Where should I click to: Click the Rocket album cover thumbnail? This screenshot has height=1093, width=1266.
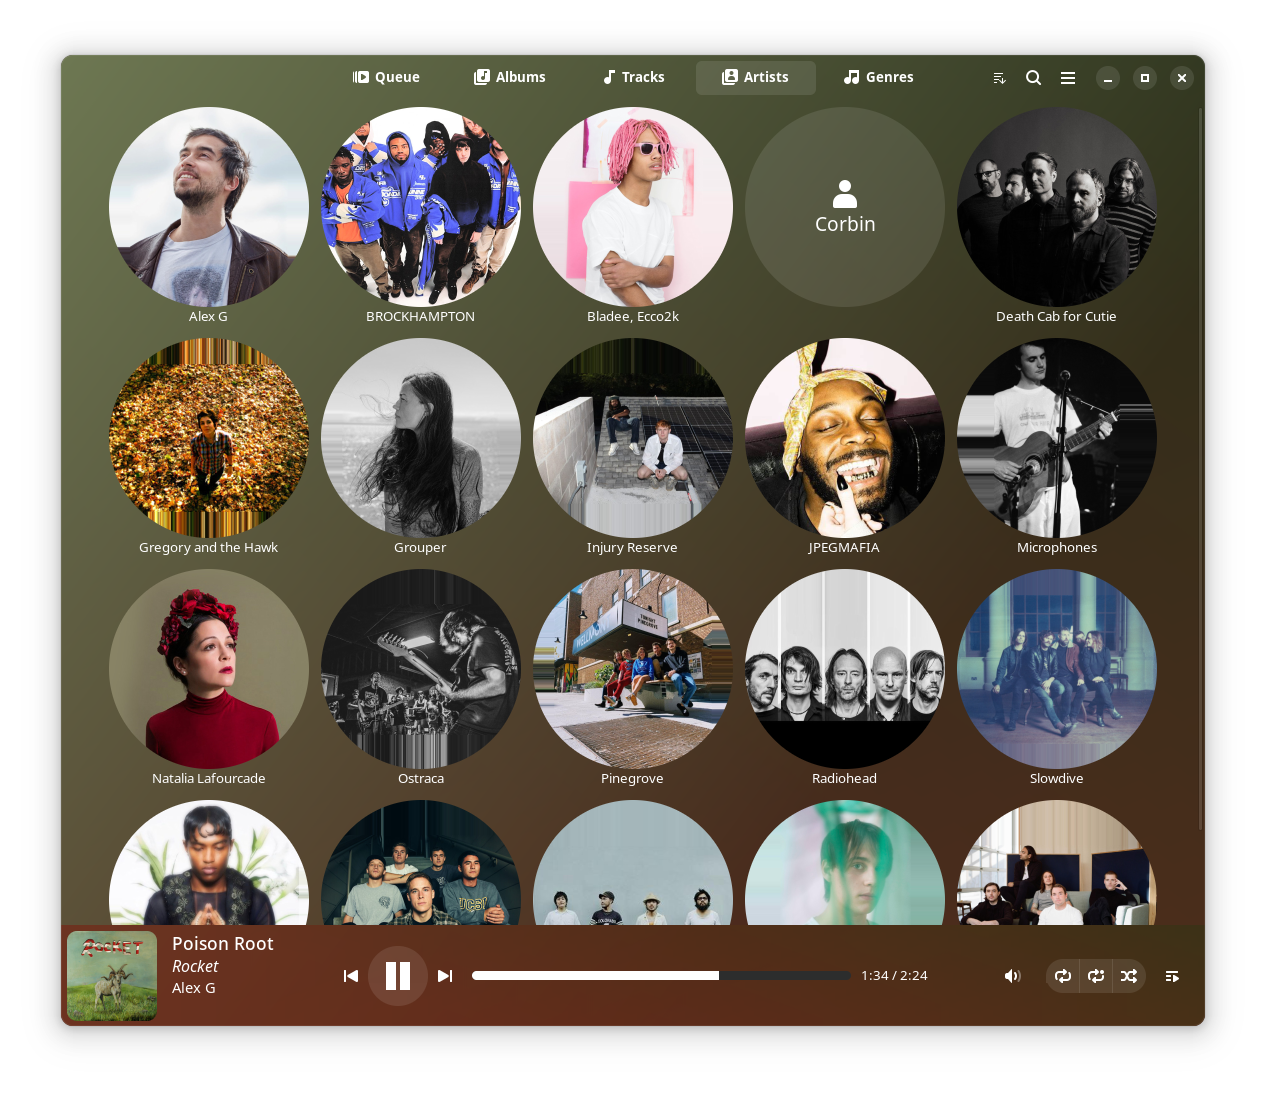(x=112, y=976)
